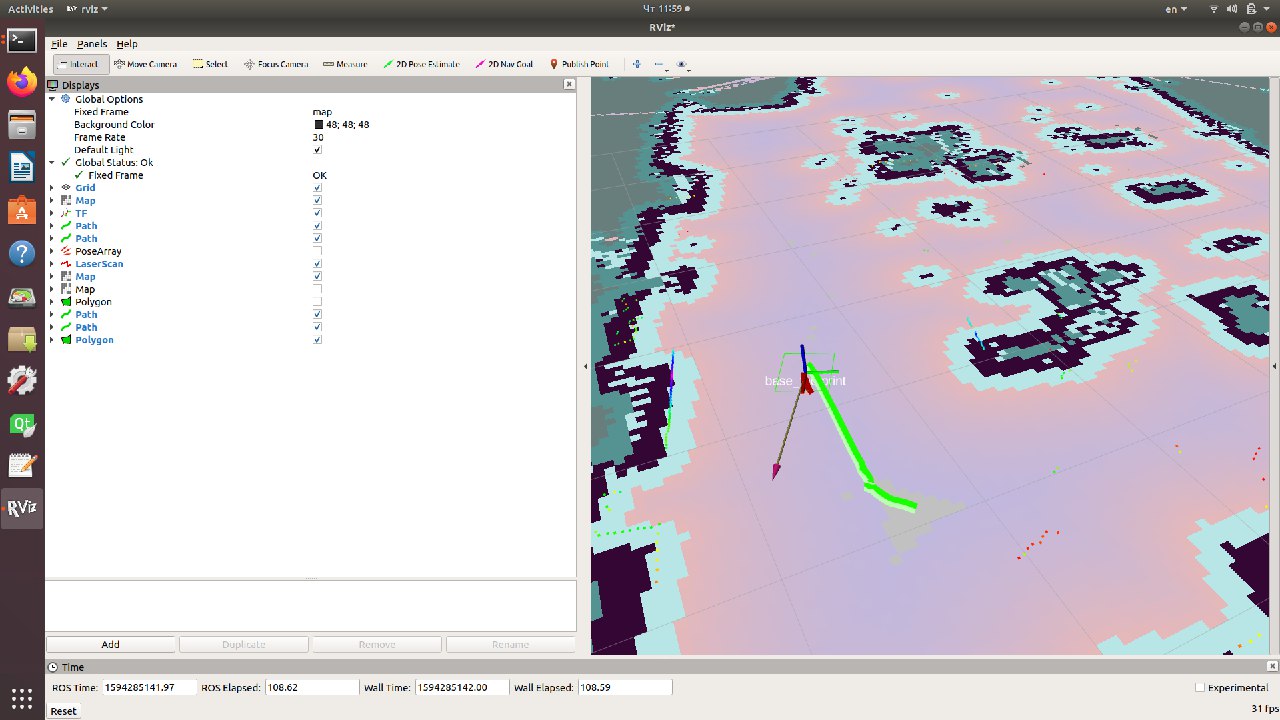Click the Fixed Frame value map

[322, 112]
